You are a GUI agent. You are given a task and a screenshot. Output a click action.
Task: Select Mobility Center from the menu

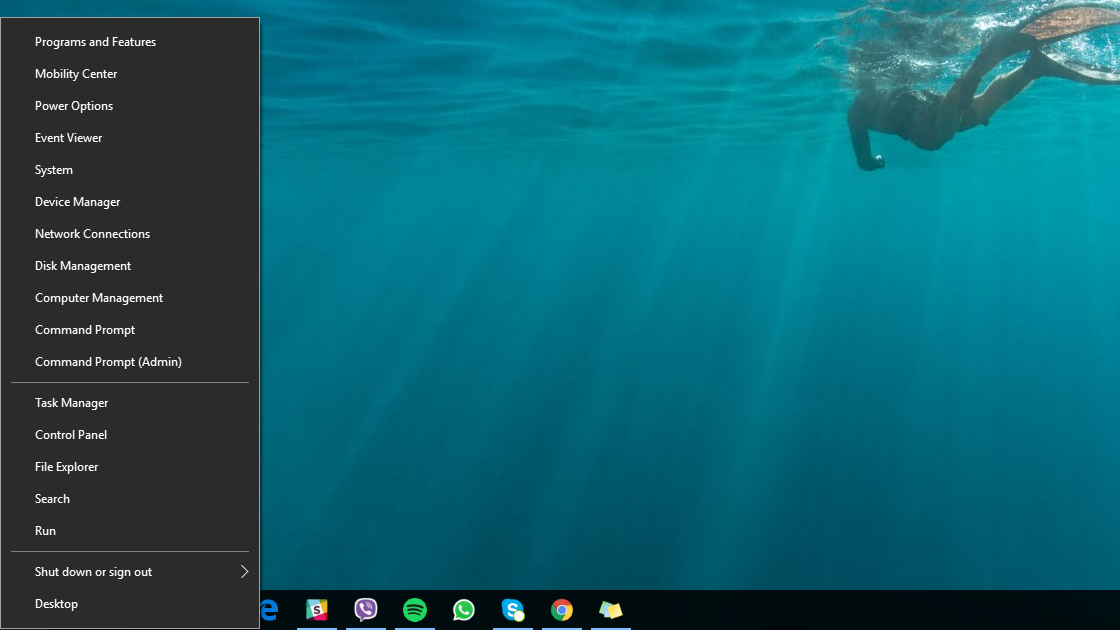[x=76, y=74]
